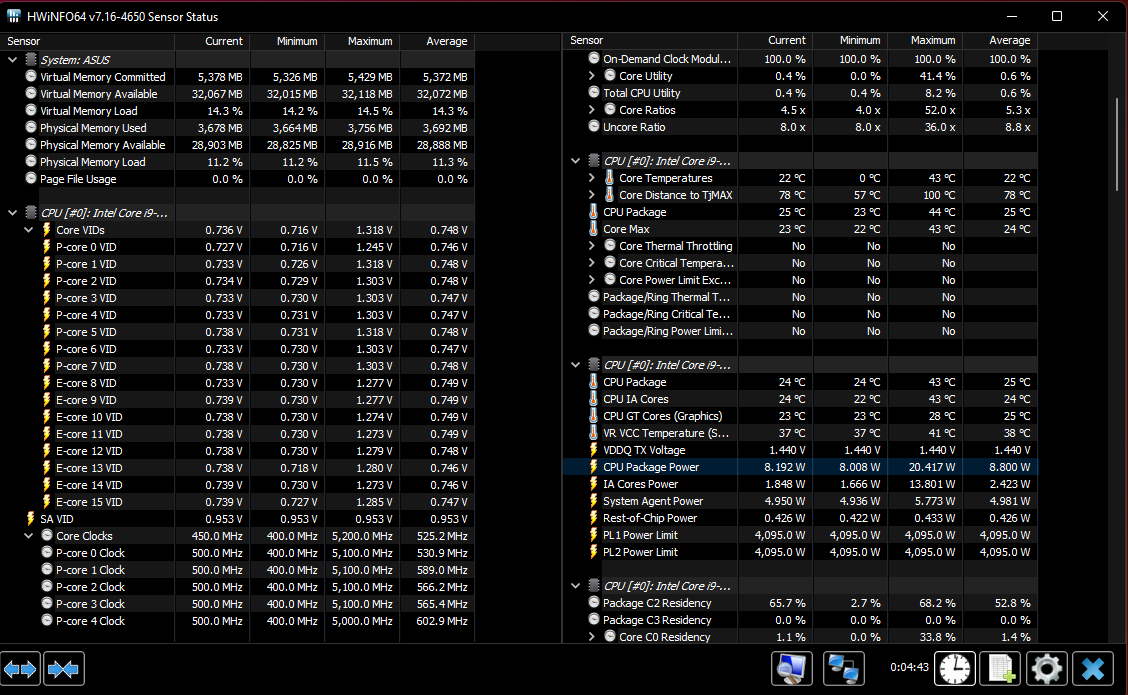The height and width of the screenshot is (695, 1128).
Task: Click the lightning icon beside E-core 15 VID
Action: [47, 502]
